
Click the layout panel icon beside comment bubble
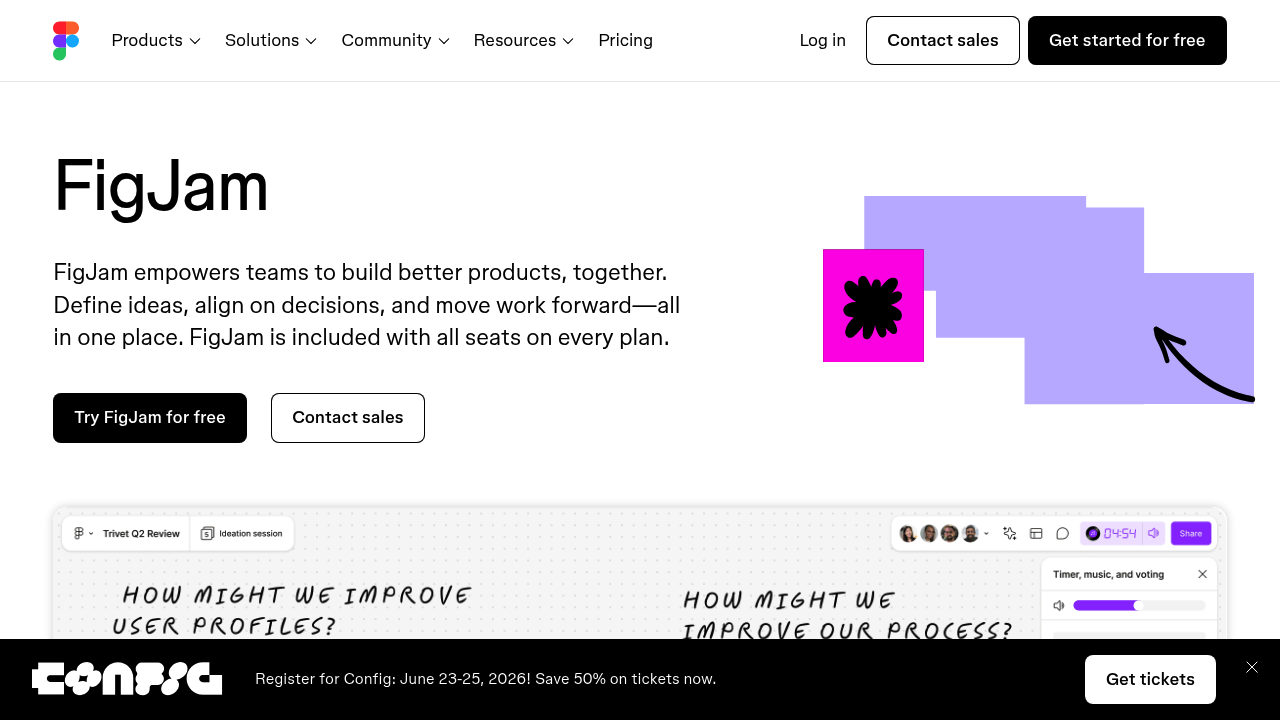click(x=1036, y=534)
